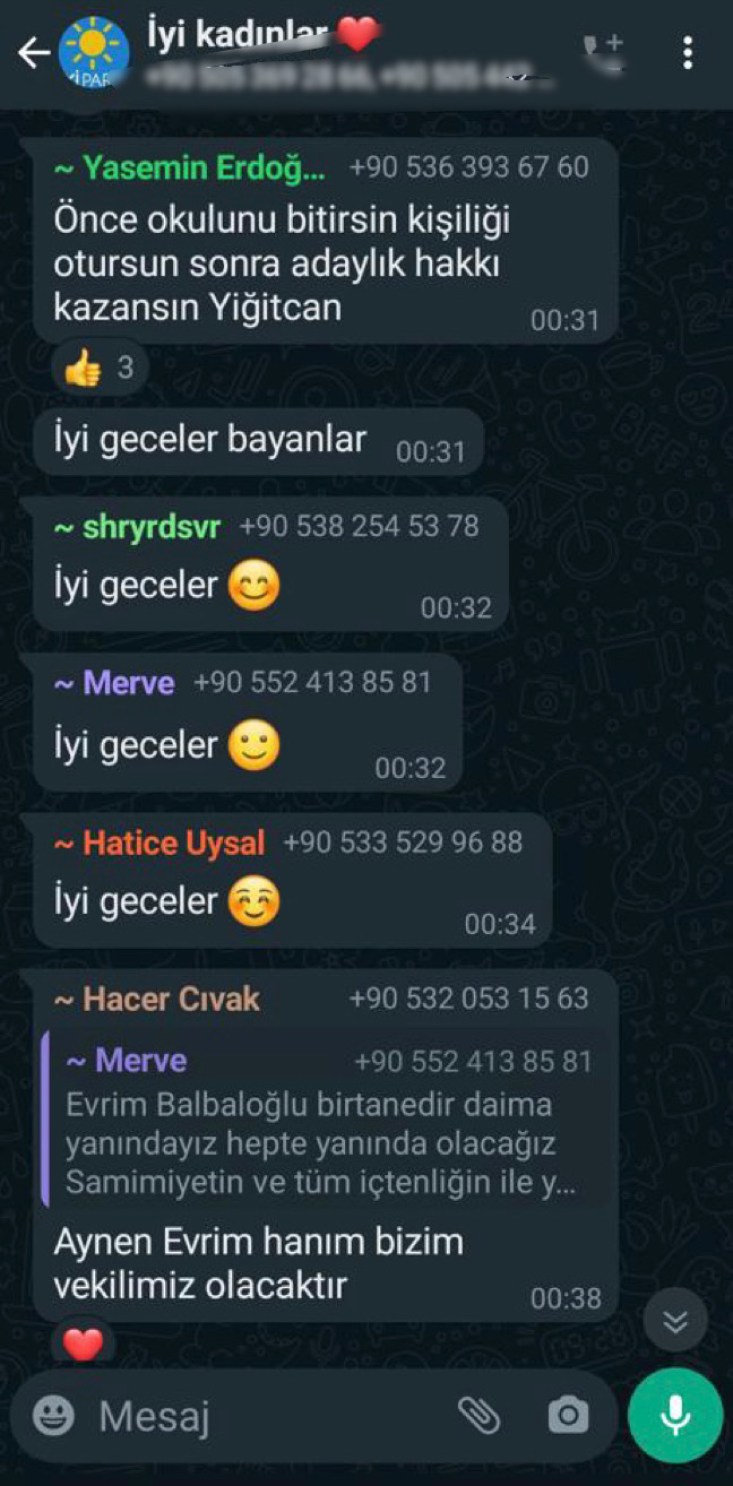Open the group profile picture

pos(94,53)
